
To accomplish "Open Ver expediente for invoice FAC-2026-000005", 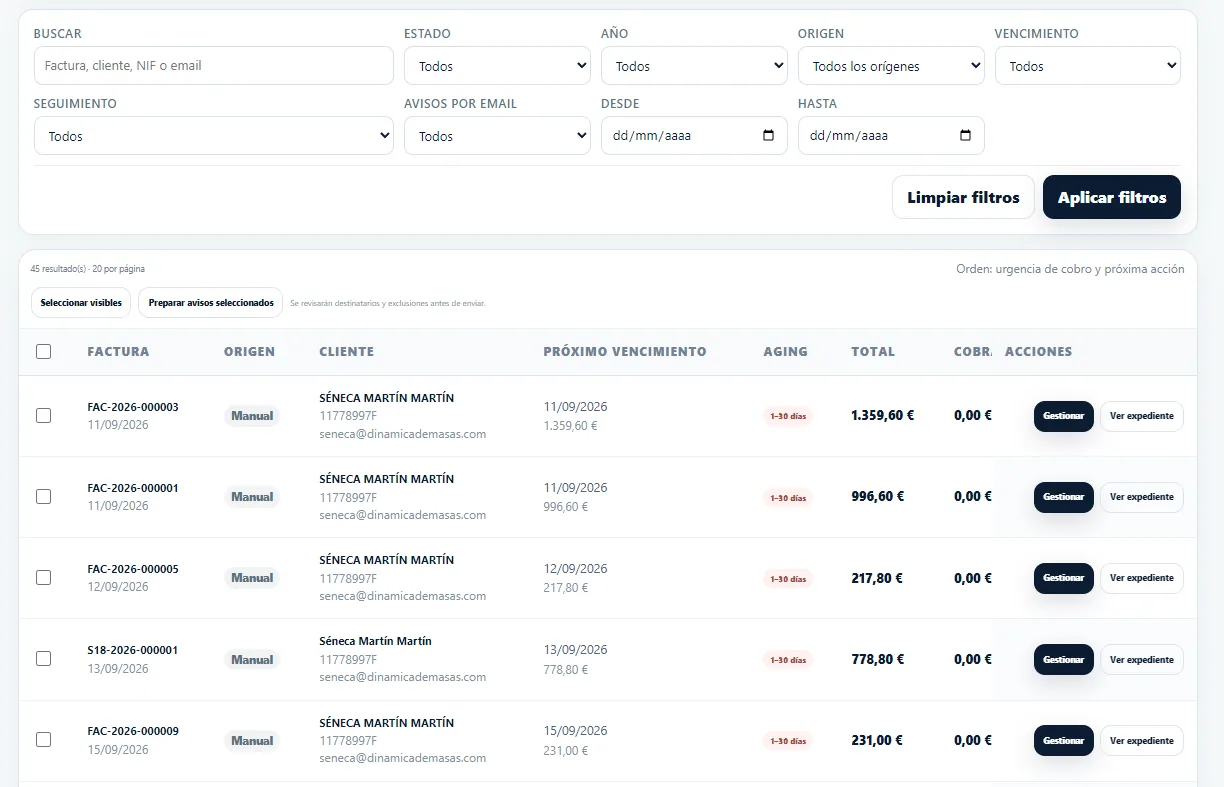I will pyautogui.click(x=1142, y=578).
